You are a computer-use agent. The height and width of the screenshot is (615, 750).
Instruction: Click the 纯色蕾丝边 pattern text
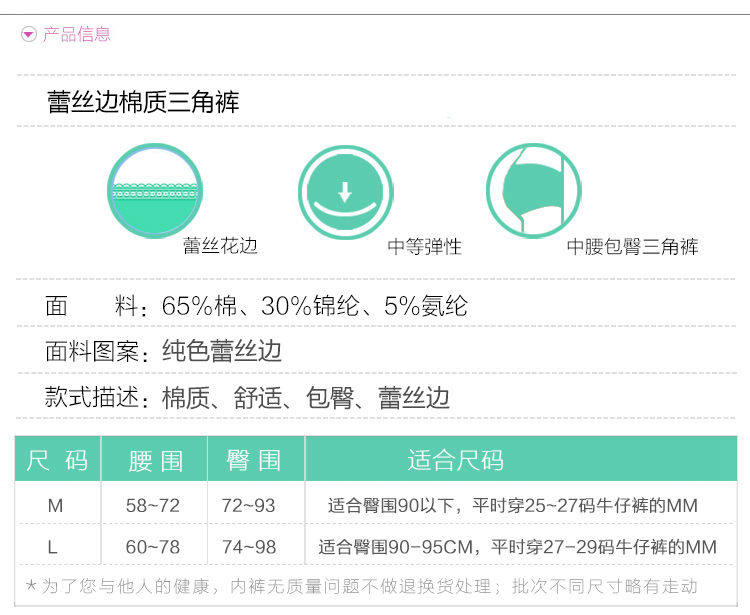pos(222,351)
